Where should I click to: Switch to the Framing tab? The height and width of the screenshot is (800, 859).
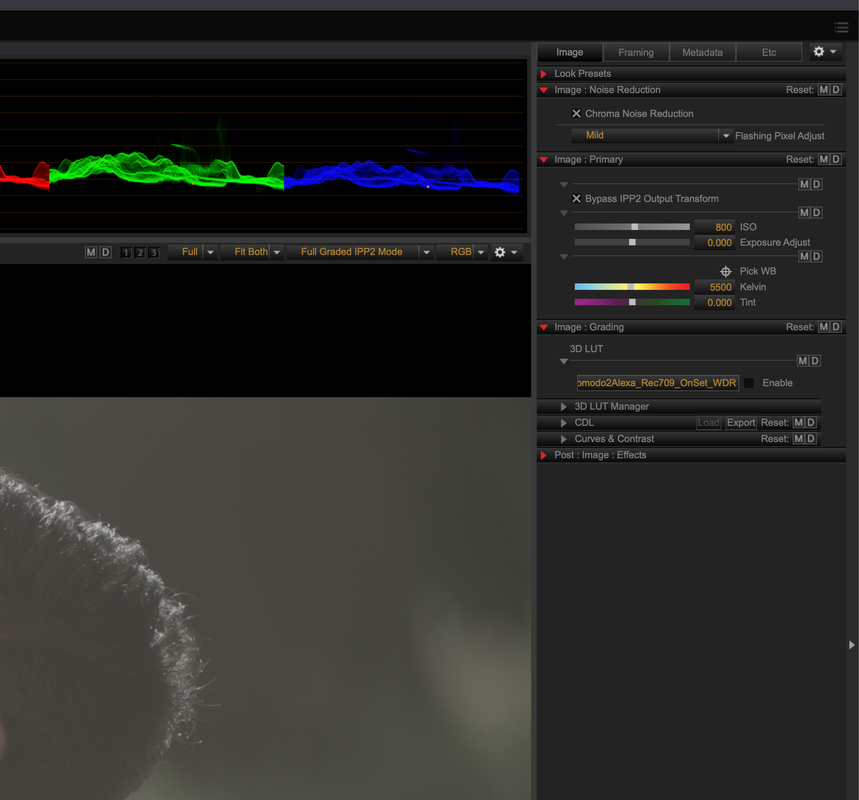pos(636,52)
